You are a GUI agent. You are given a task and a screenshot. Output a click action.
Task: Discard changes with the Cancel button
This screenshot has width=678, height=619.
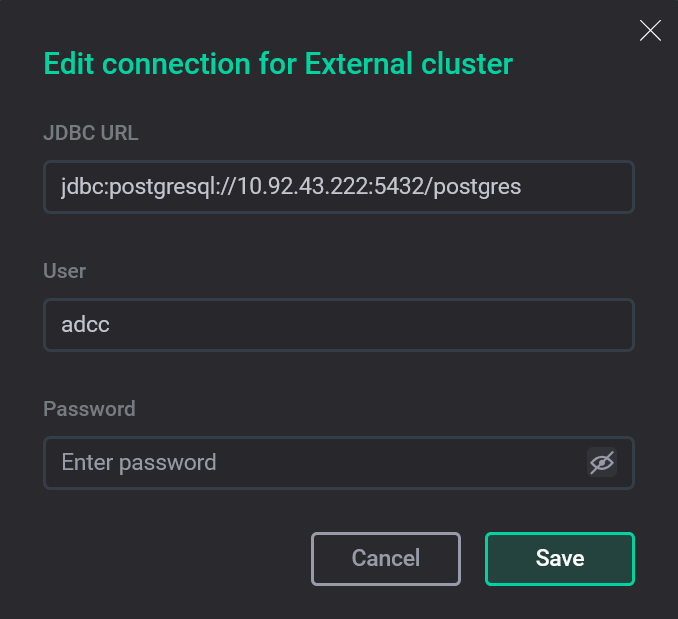[386, 558]
